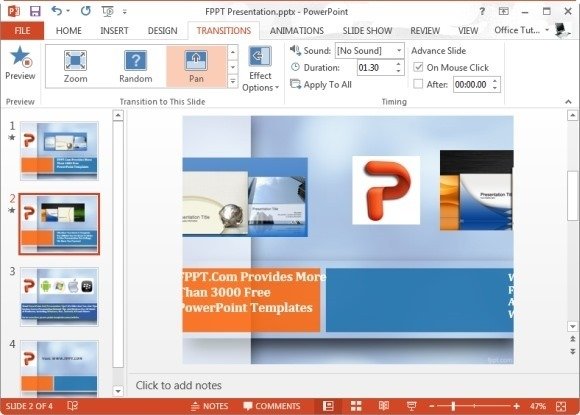Collapse the ribbon with the chevron

coord(568,101)
